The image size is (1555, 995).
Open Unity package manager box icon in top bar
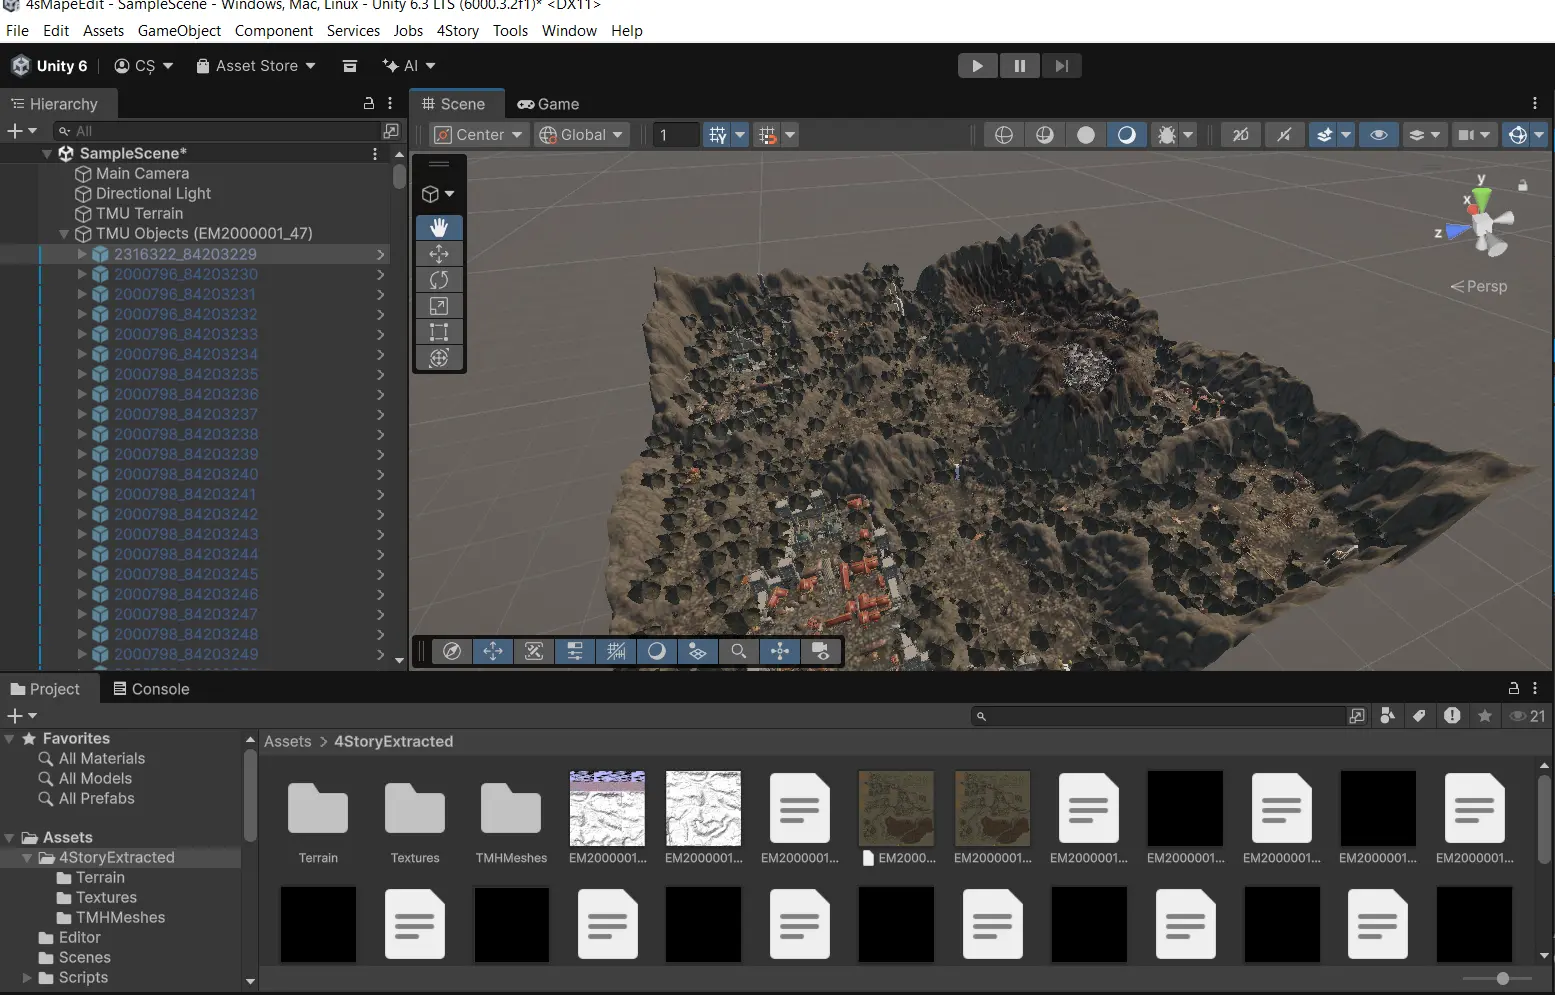point(349,66)
